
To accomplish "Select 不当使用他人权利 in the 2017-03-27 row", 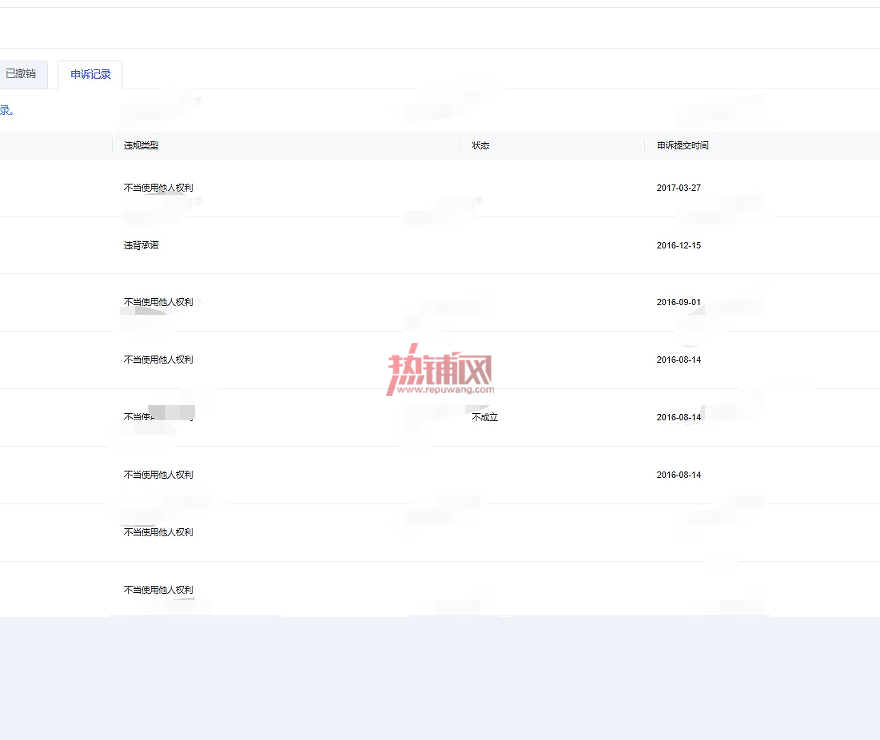I will [158, 188].
